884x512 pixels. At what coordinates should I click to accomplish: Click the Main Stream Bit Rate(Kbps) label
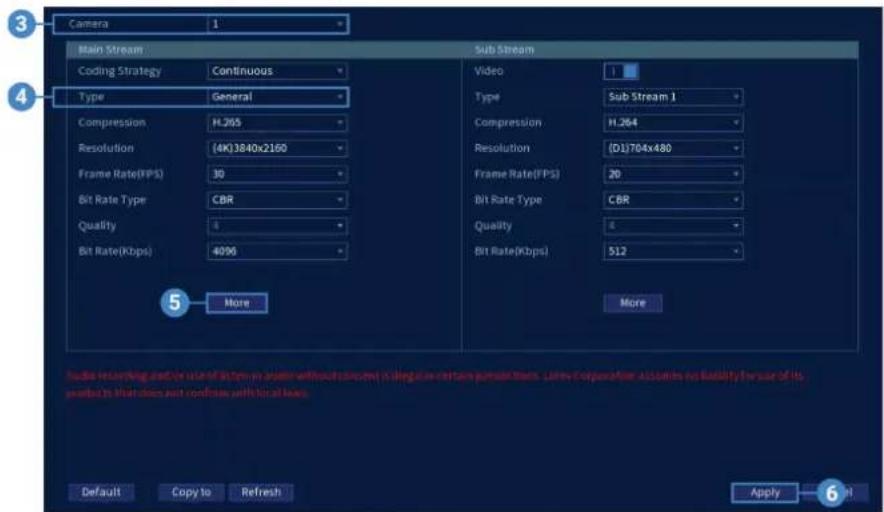pos(115,251)
